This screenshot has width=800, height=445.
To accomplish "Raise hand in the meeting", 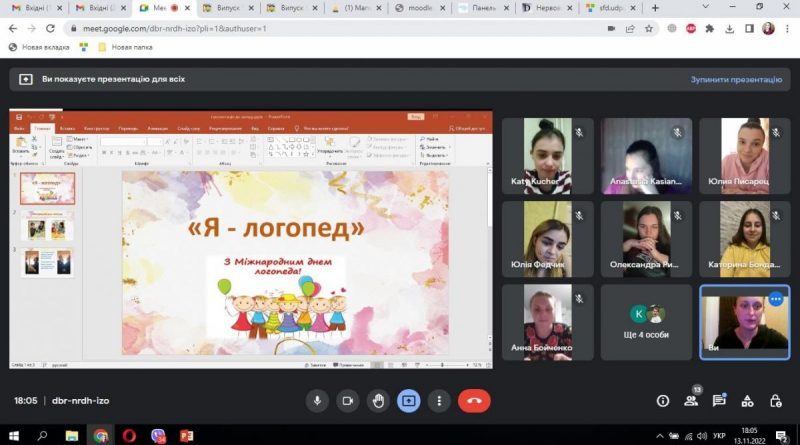I will (378, 401).
